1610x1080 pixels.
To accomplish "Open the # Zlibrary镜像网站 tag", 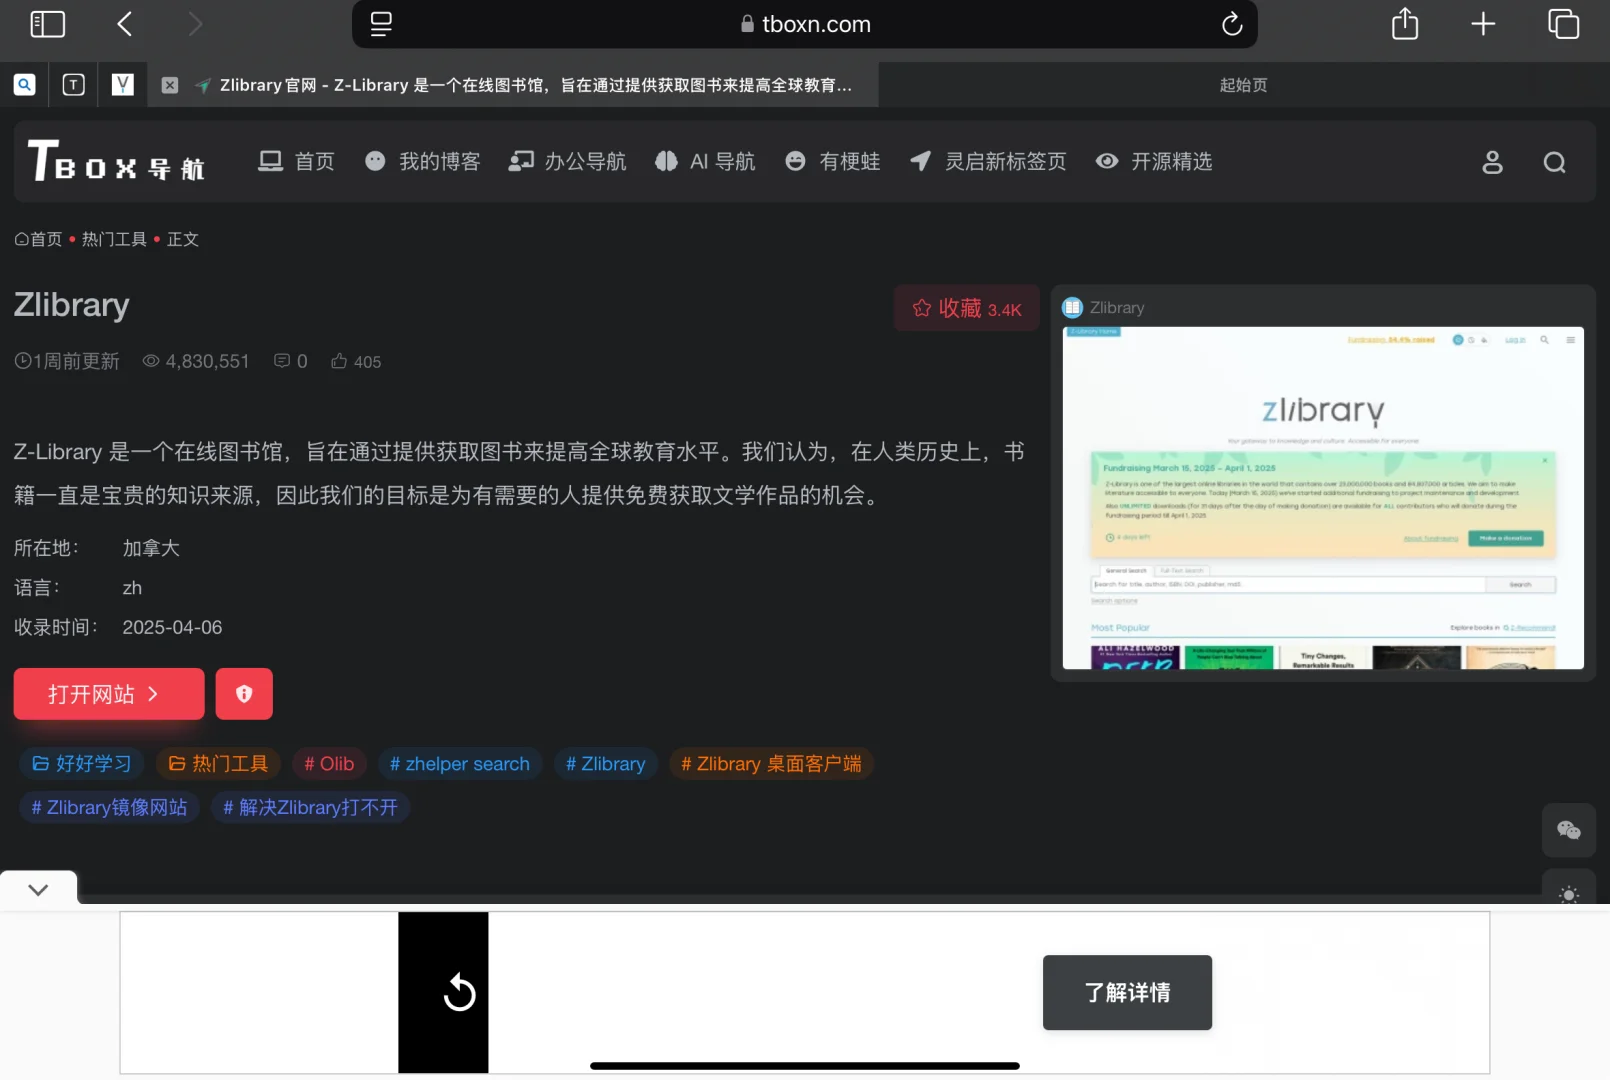I will point(109,807).
